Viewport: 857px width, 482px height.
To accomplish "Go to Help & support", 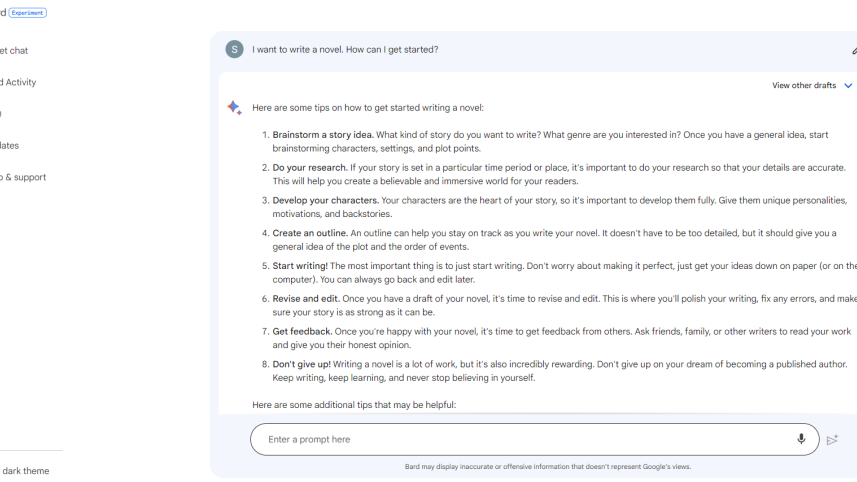I will point(23,177).
